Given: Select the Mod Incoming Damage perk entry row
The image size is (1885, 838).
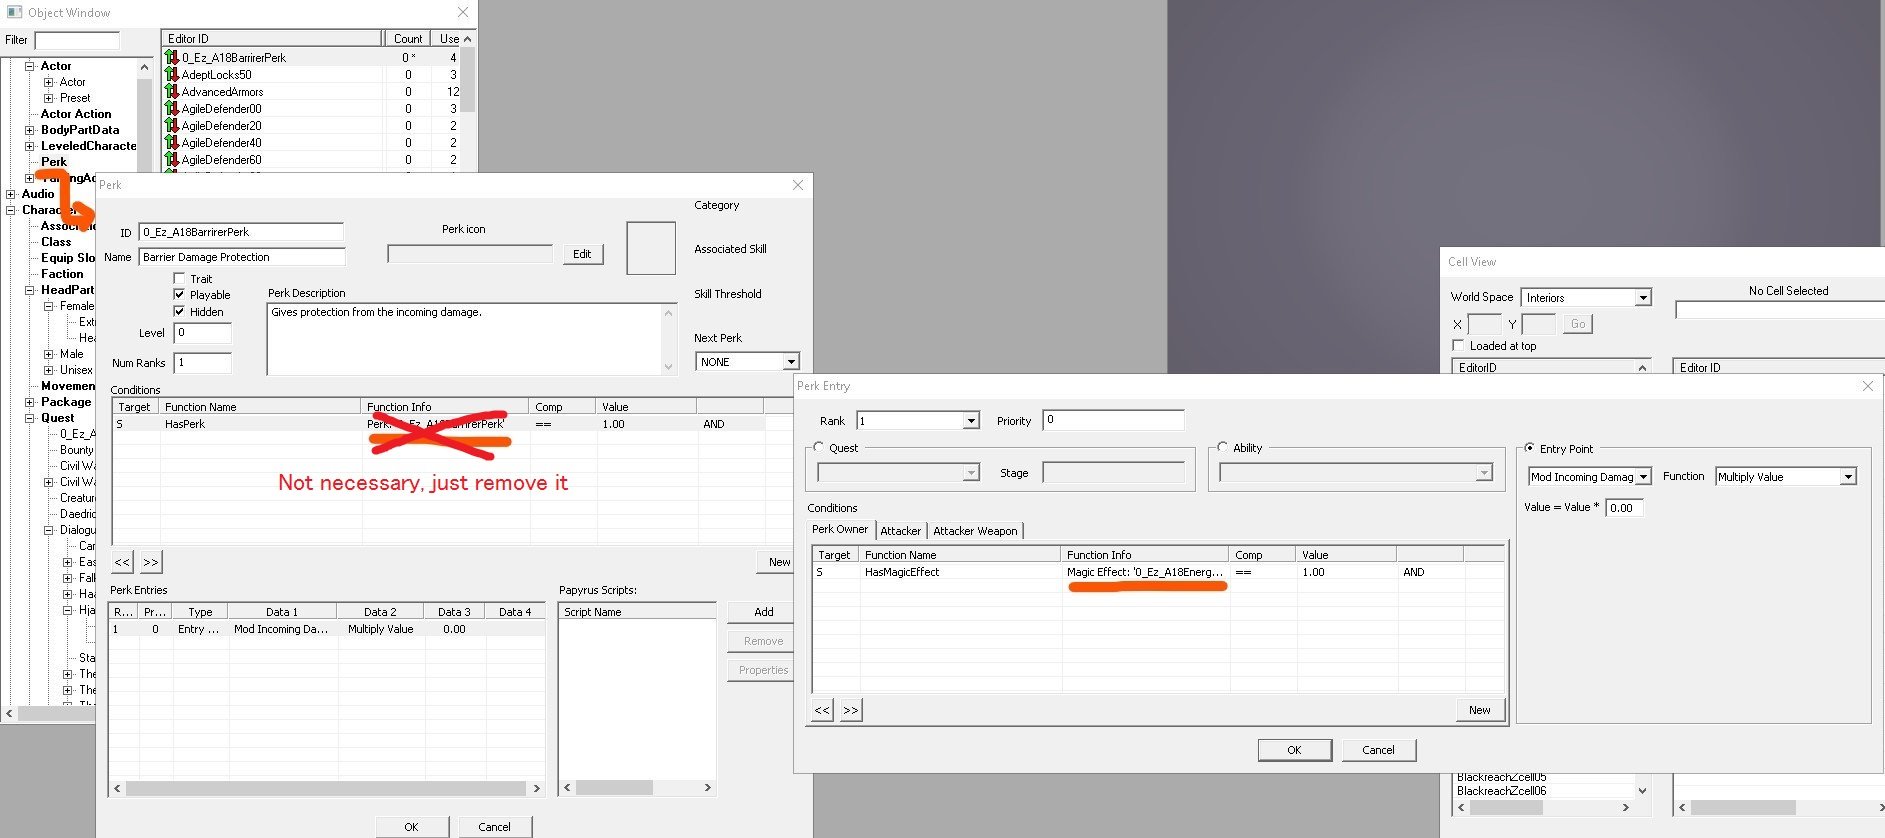Looking at the screenshot, I should tap(326, 629).
